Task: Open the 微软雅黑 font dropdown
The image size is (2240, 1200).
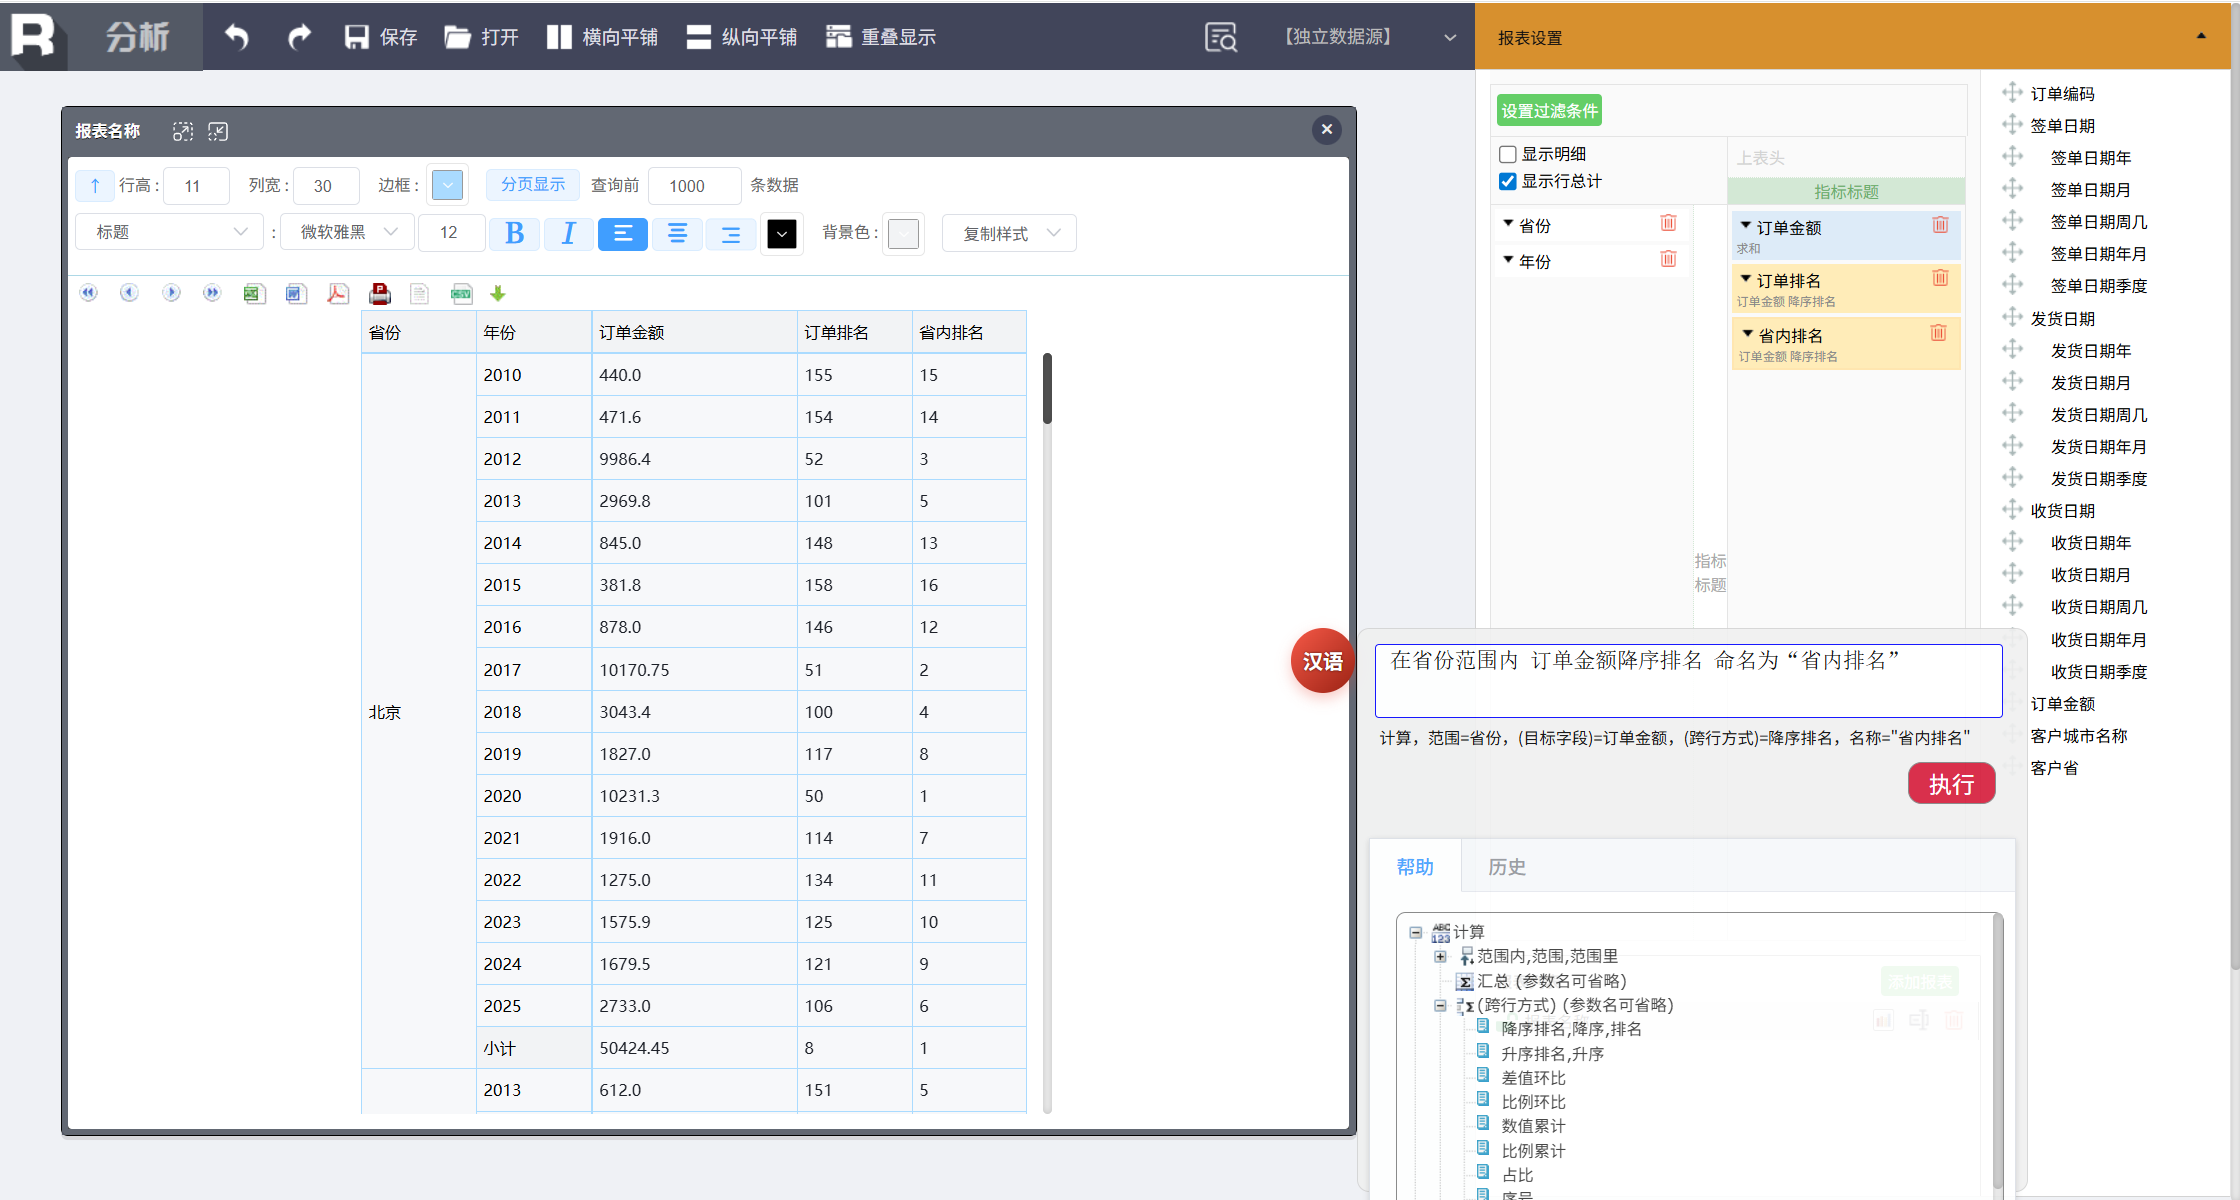Action: click(x=348, y=233)
